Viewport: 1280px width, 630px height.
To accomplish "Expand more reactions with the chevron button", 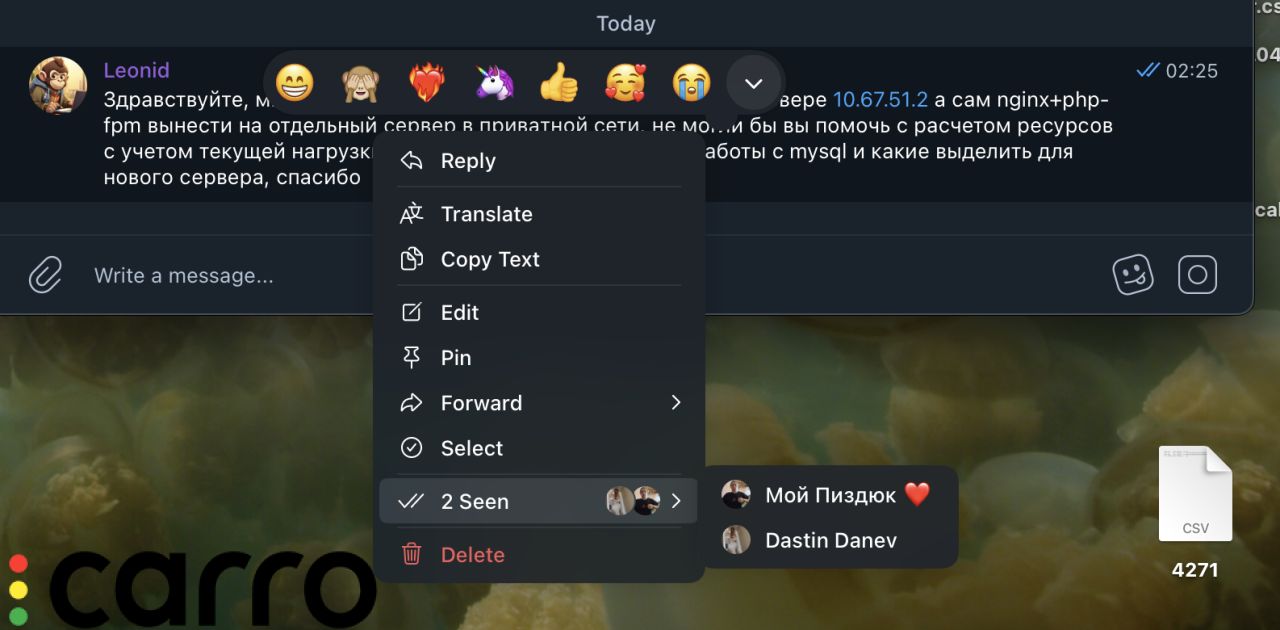I will click(x=754, y=83).
